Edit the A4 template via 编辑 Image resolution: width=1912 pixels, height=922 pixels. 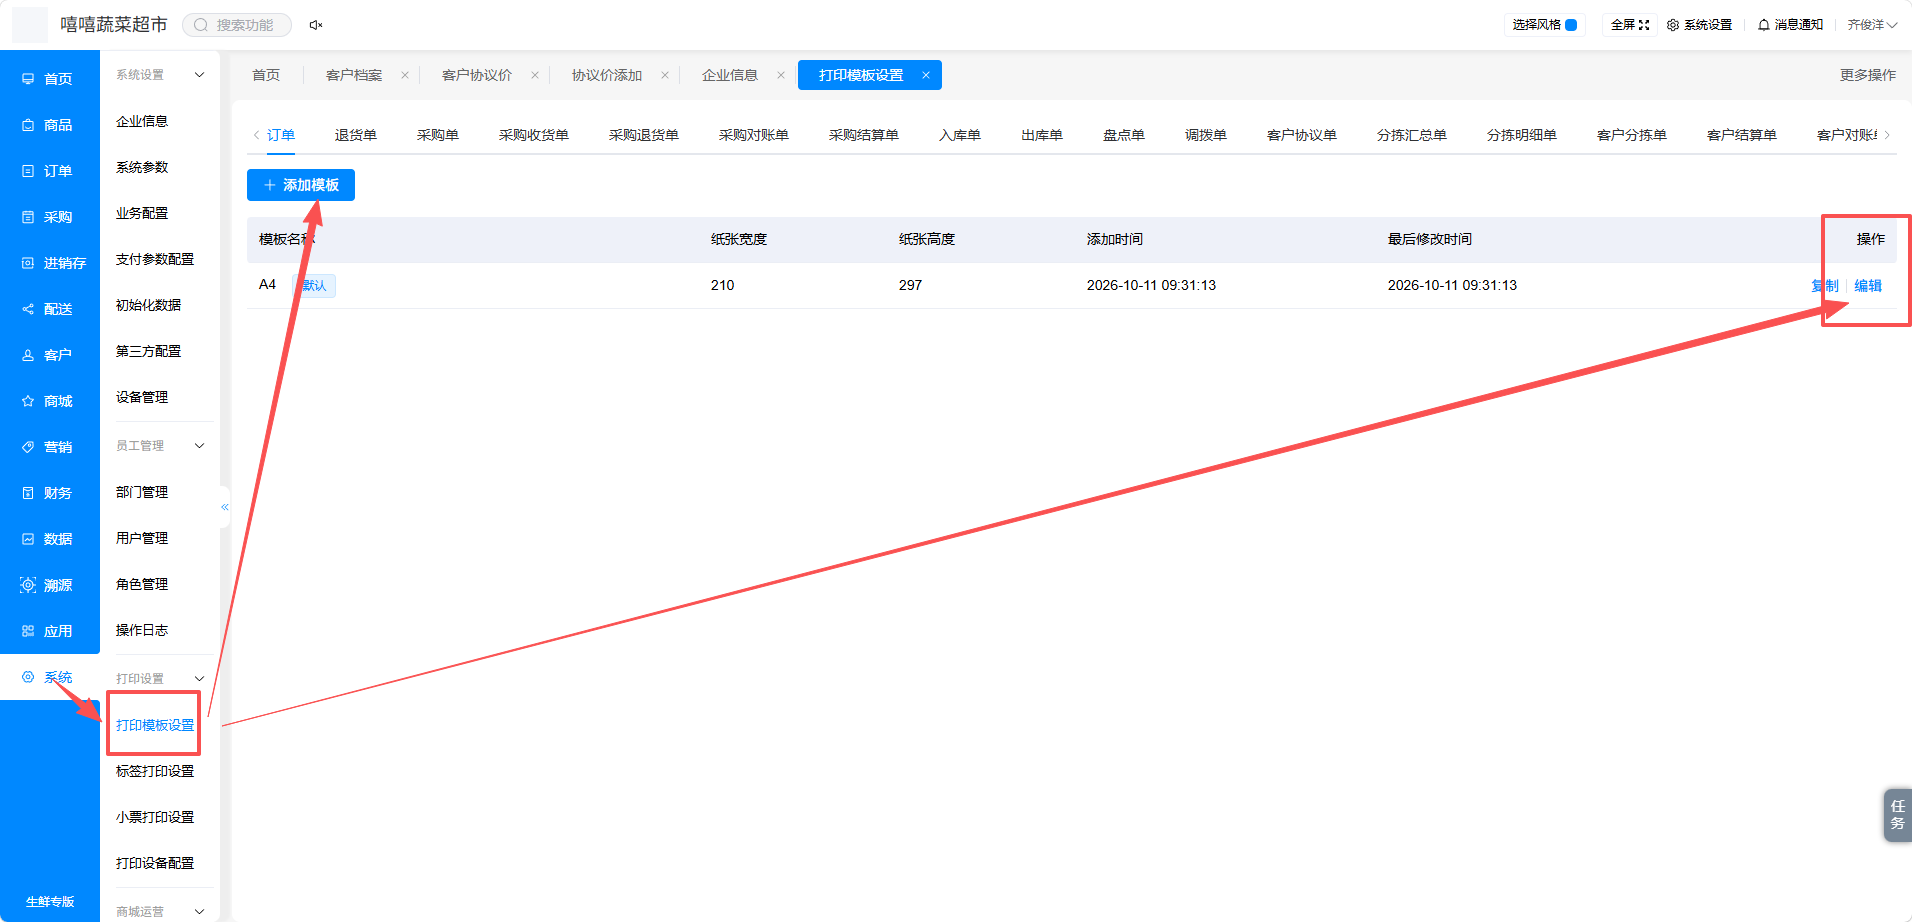pos(1868,285)
